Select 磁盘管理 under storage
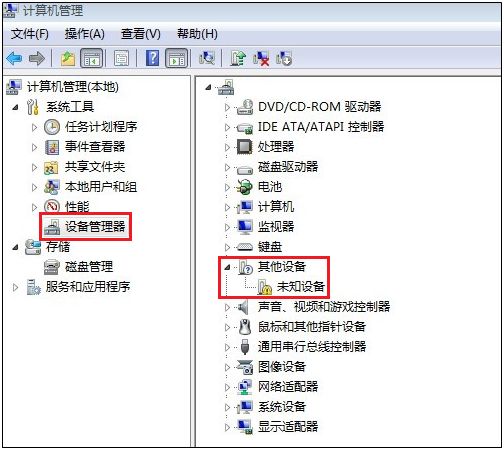This screenshot has width=504, height=450. click(89, 267)
